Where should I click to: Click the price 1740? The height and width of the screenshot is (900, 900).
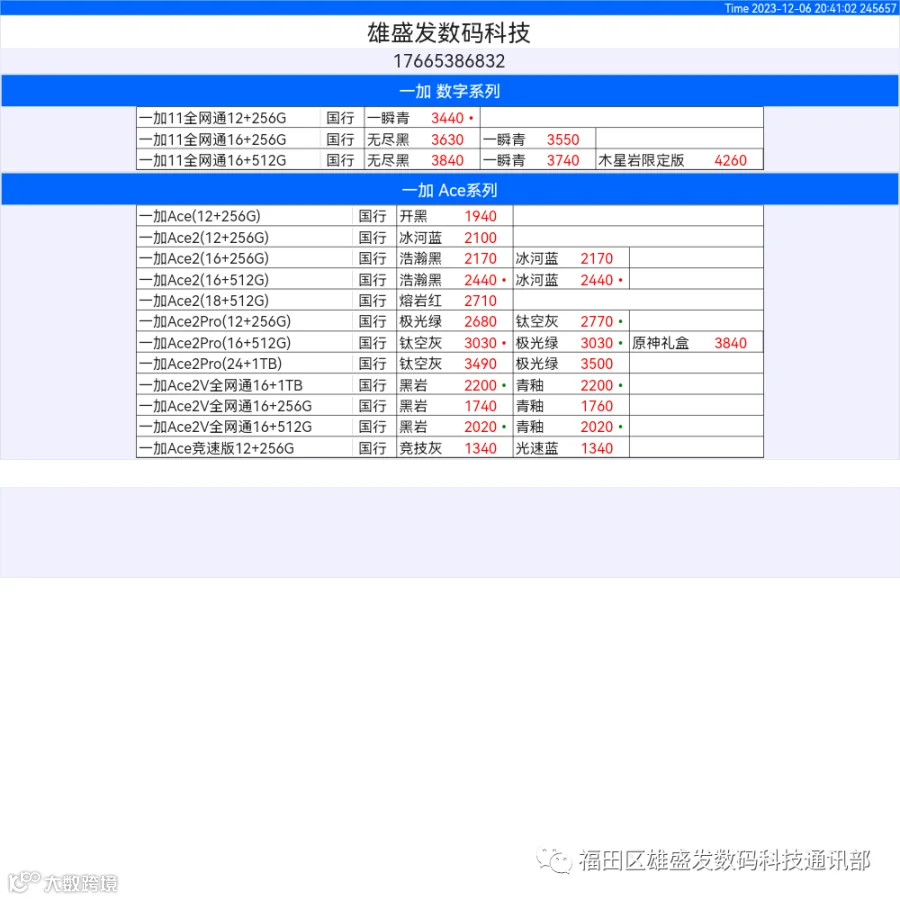tap(480, 406)
